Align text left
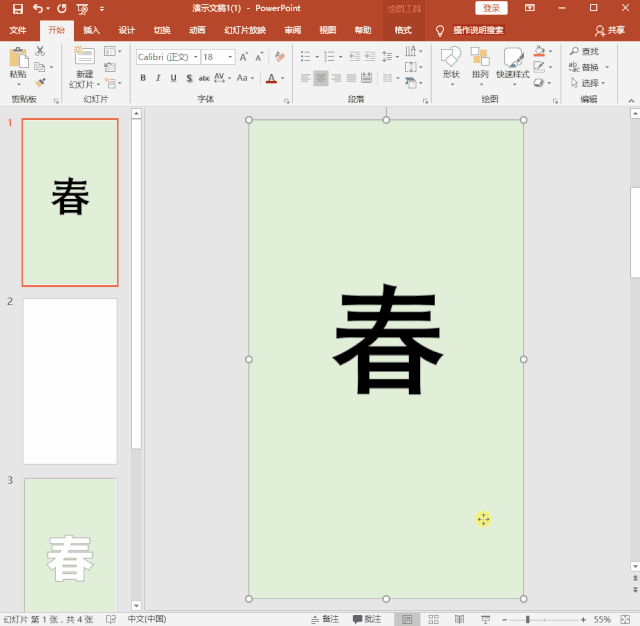Screen dimensions: 640x626 (305, 78)
